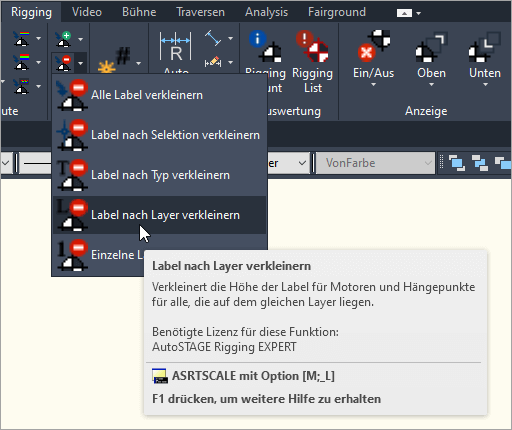Click the Label nach Selektion icon
The height and width of the screenshot is (430, 512).
coord(72,135)
